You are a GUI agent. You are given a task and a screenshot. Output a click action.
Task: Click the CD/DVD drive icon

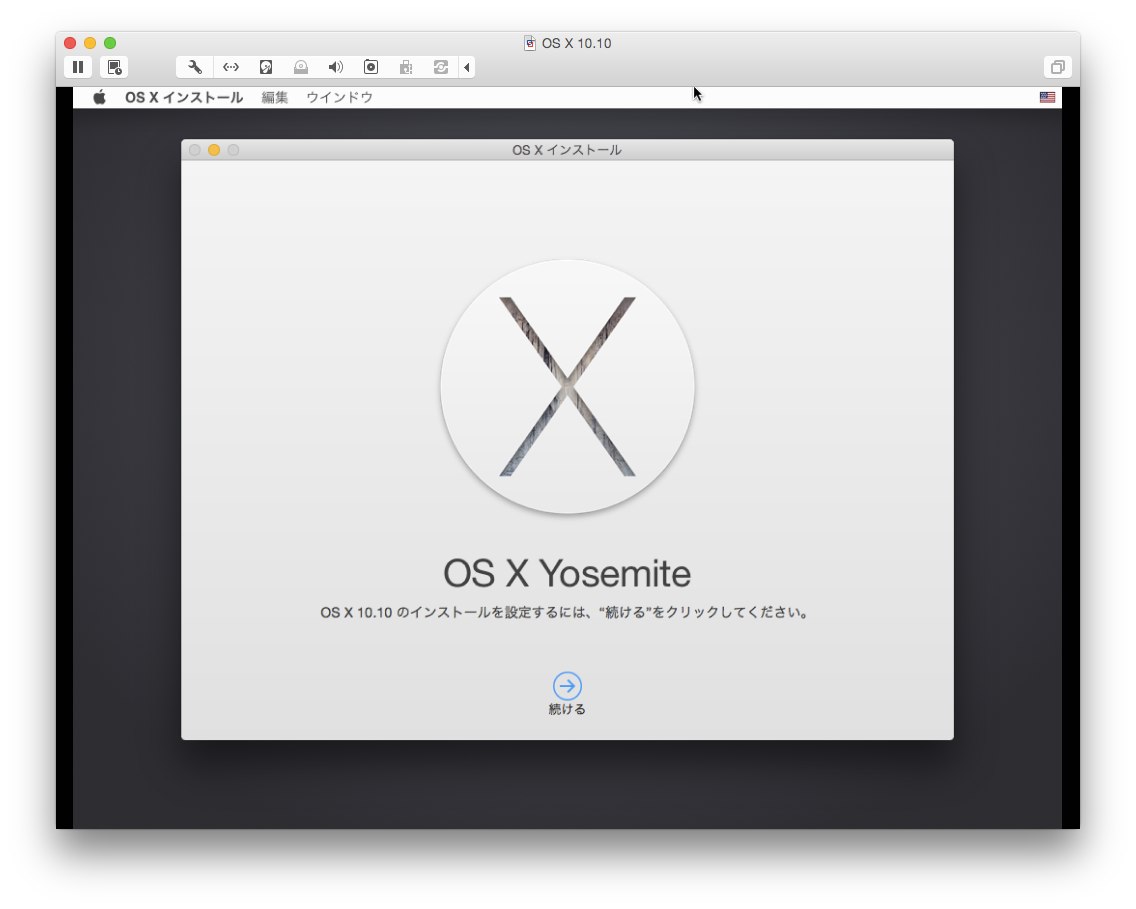pos(301,67)
